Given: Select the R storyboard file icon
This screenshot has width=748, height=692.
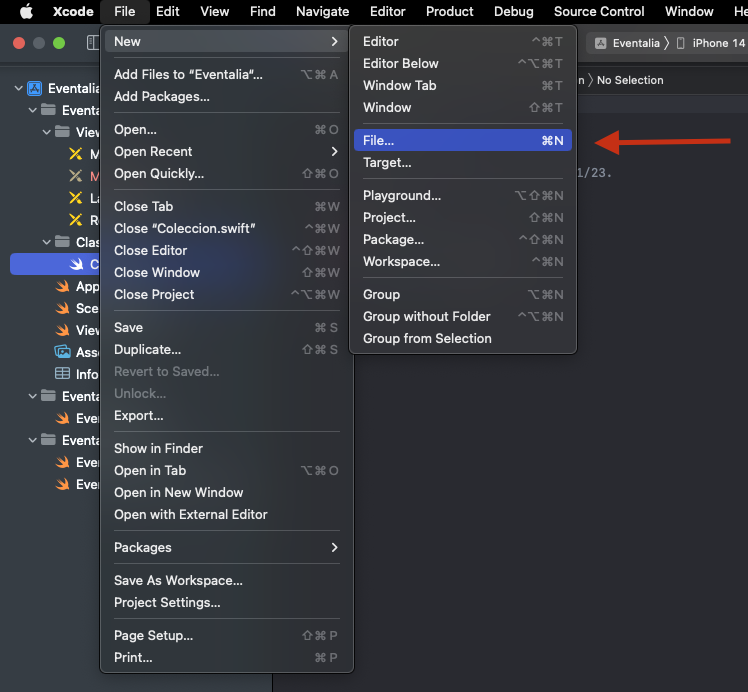Looking at the screenshot, I should point(75,220).
